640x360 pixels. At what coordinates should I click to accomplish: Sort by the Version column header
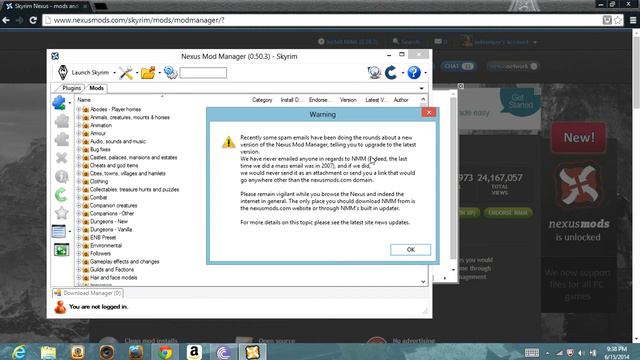348,100
